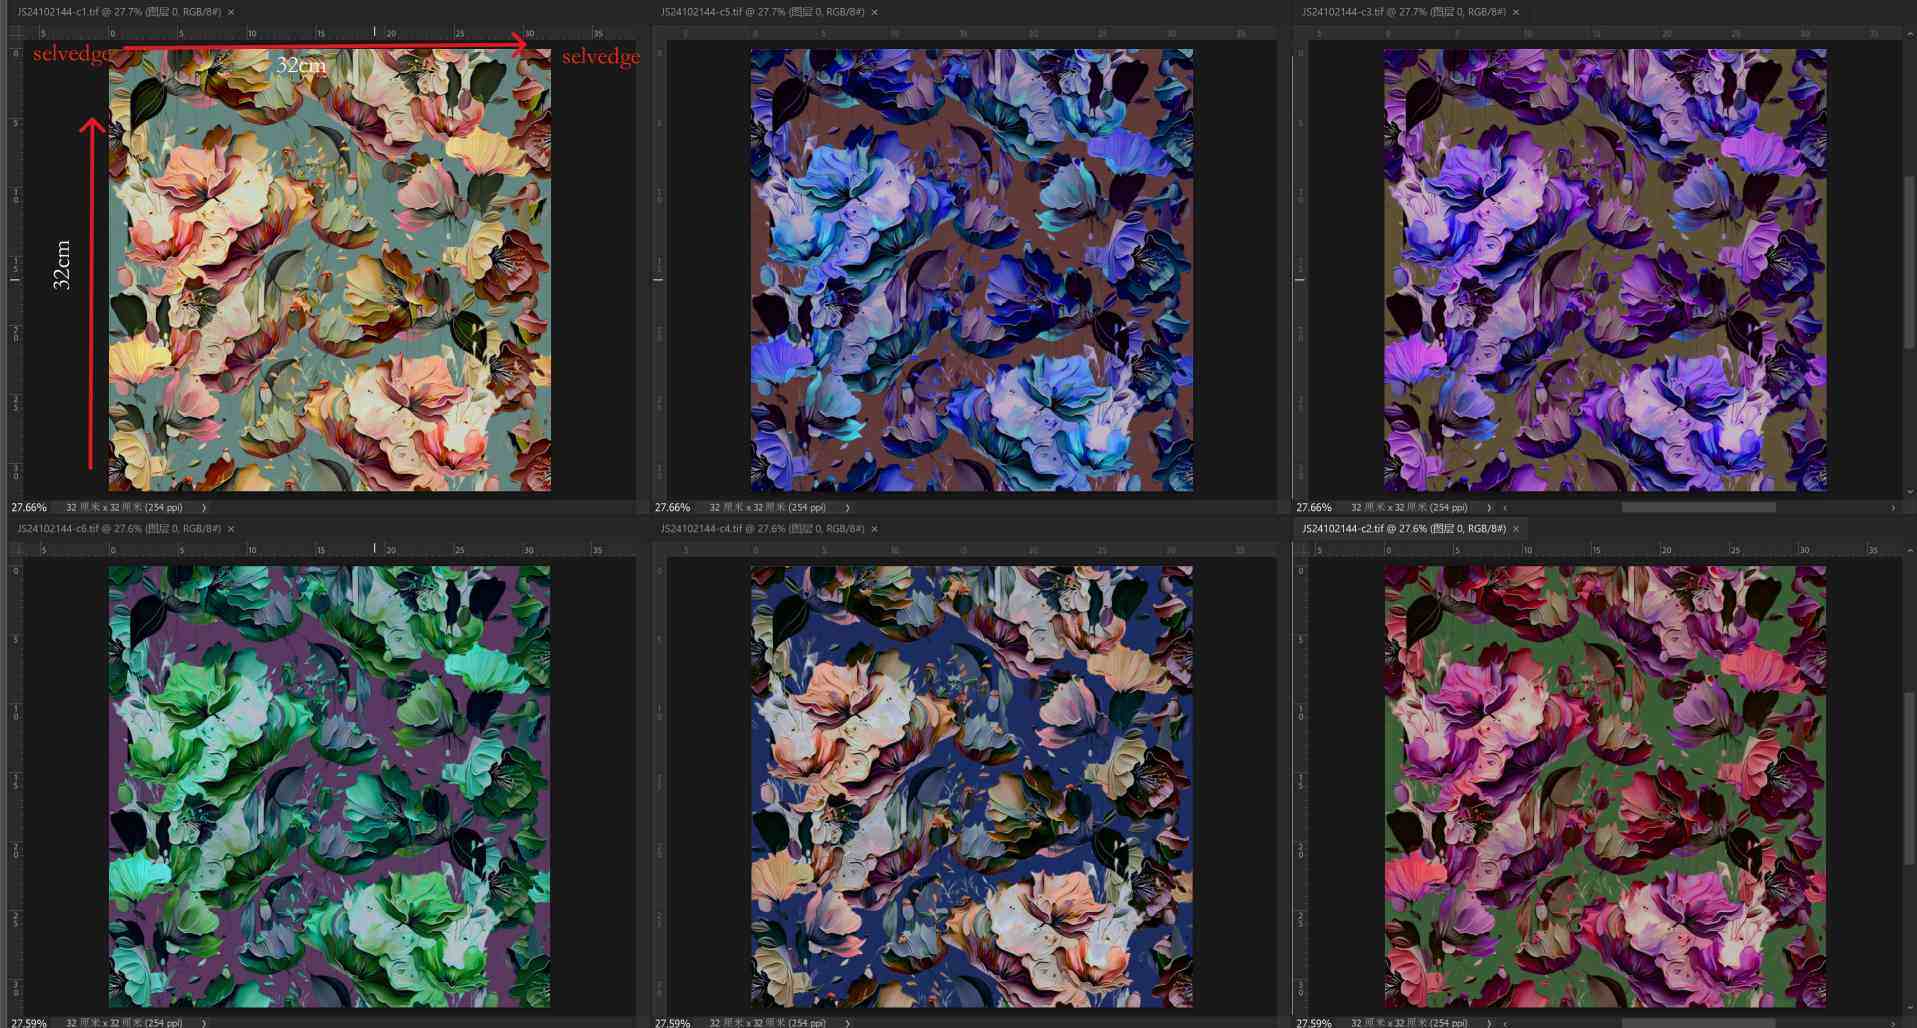Viewport: 1917px width, 1028px height.
Task: Close the JS24102144-c2.tif tab
Action: (1516, 529)
